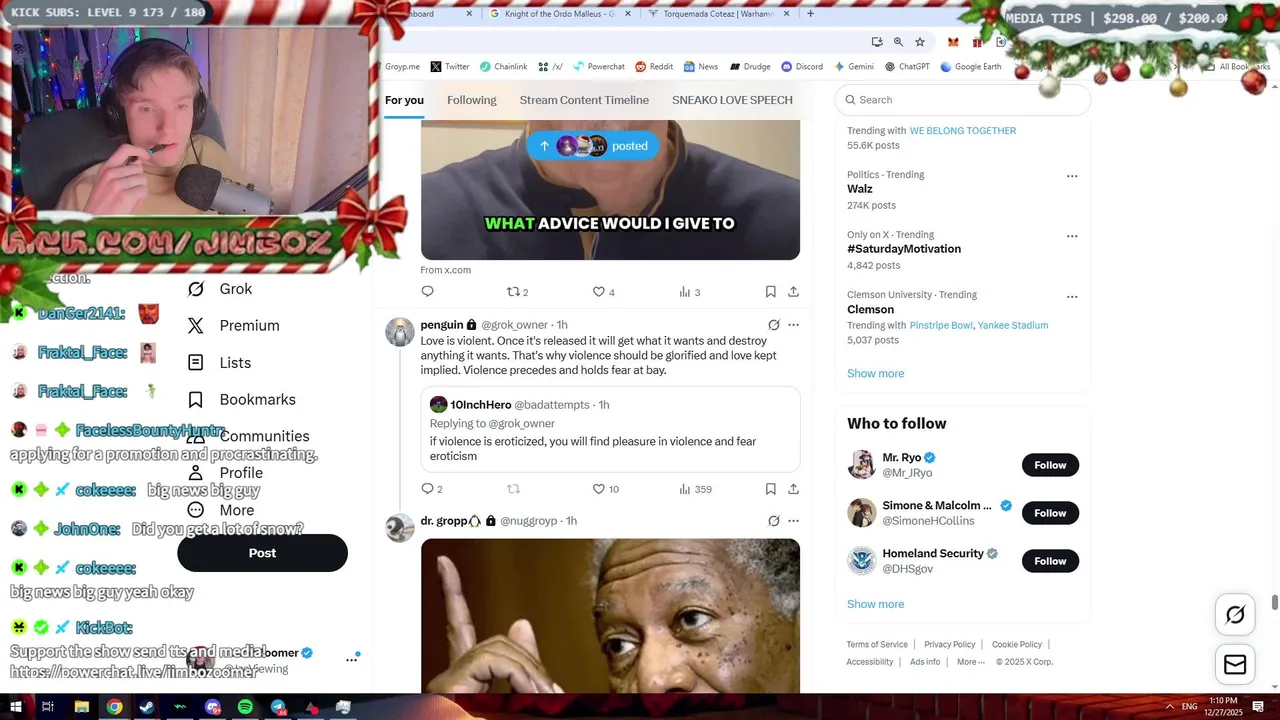Switch to the Following tab
Screen dimensions: 1280x720
click(x=472, y=100)
